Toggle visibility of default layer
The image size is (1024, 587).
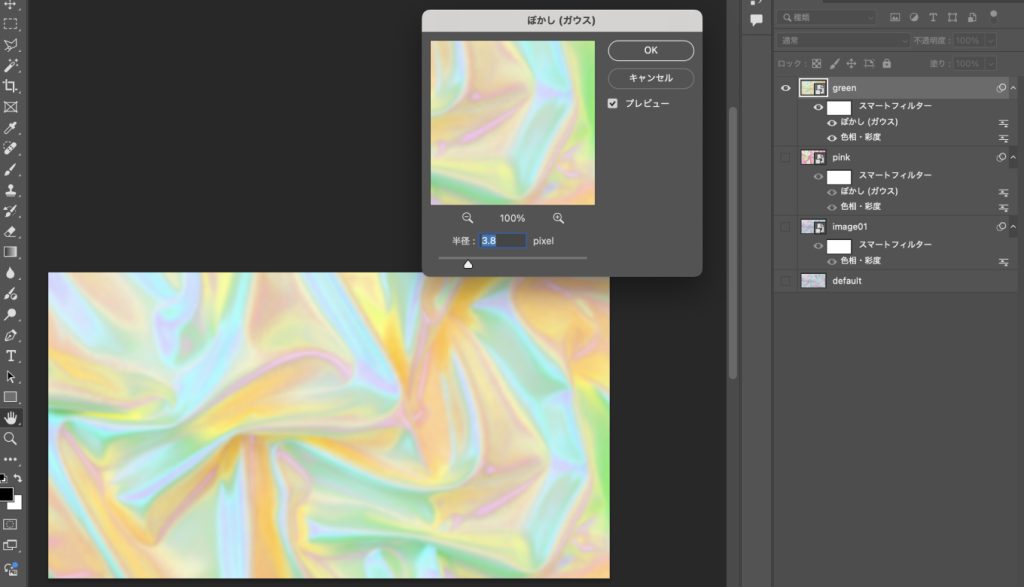785,281
